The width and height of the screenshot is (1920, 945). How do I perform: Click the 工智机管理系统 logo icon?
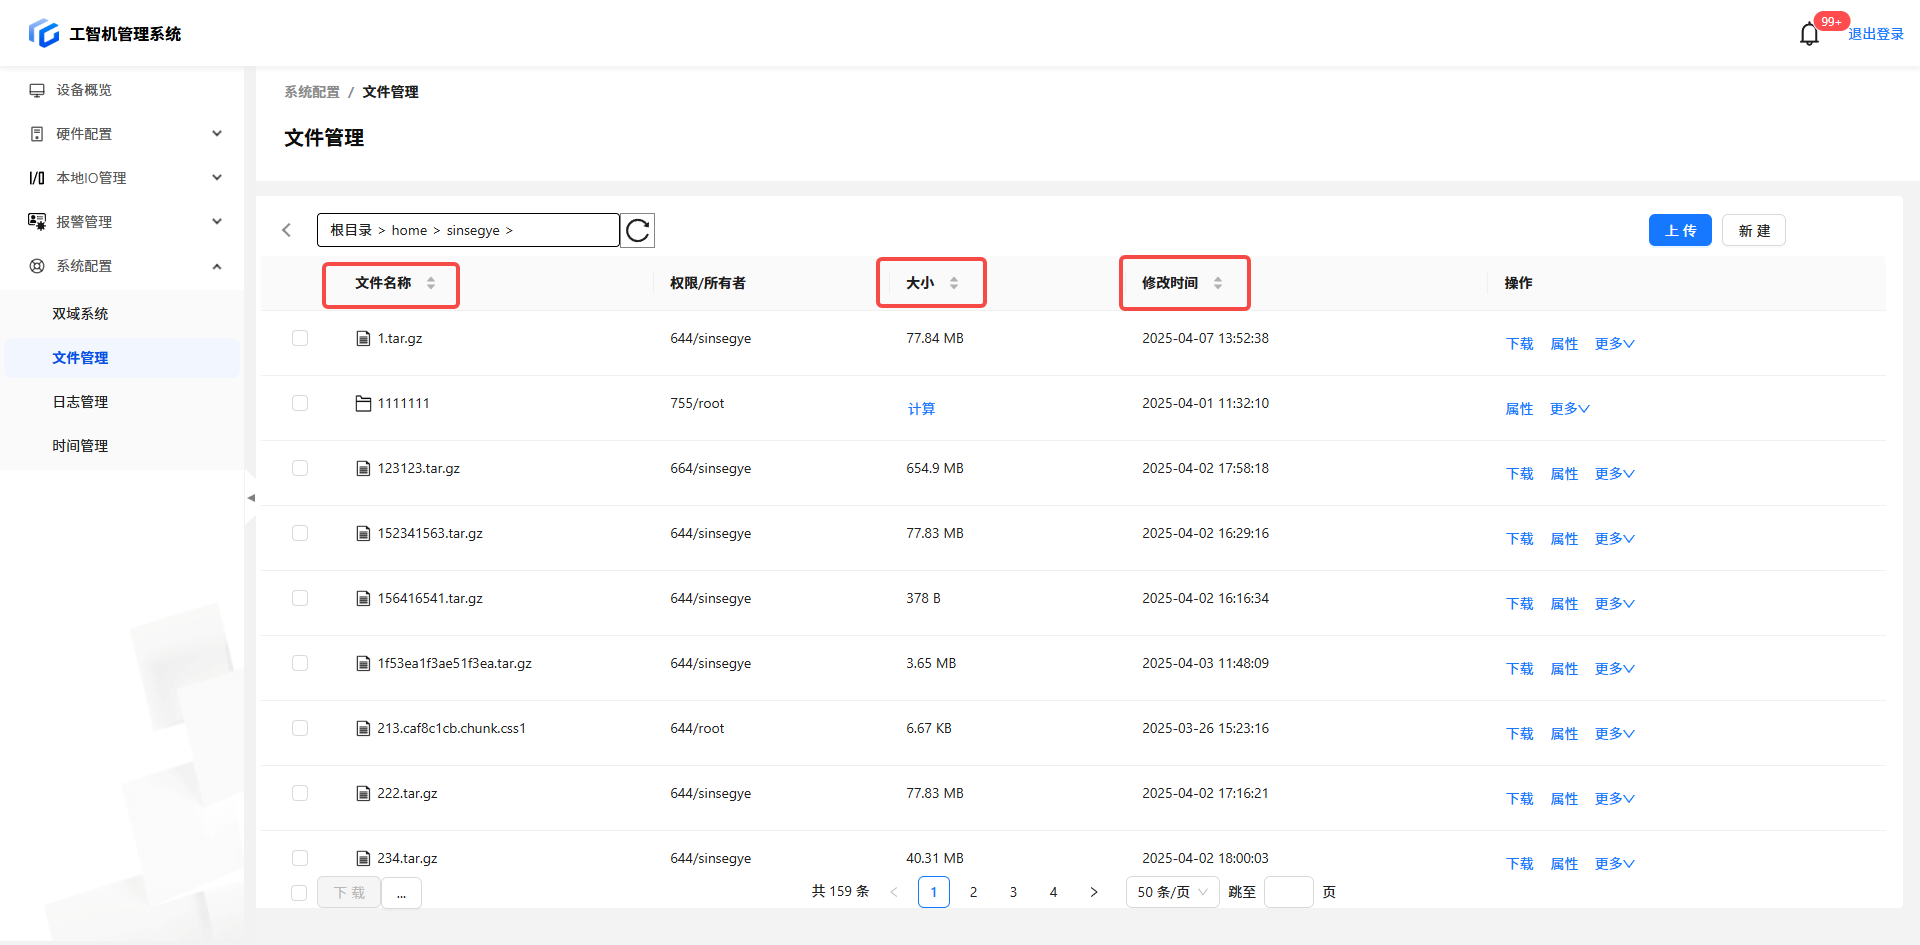click(44, 34)
